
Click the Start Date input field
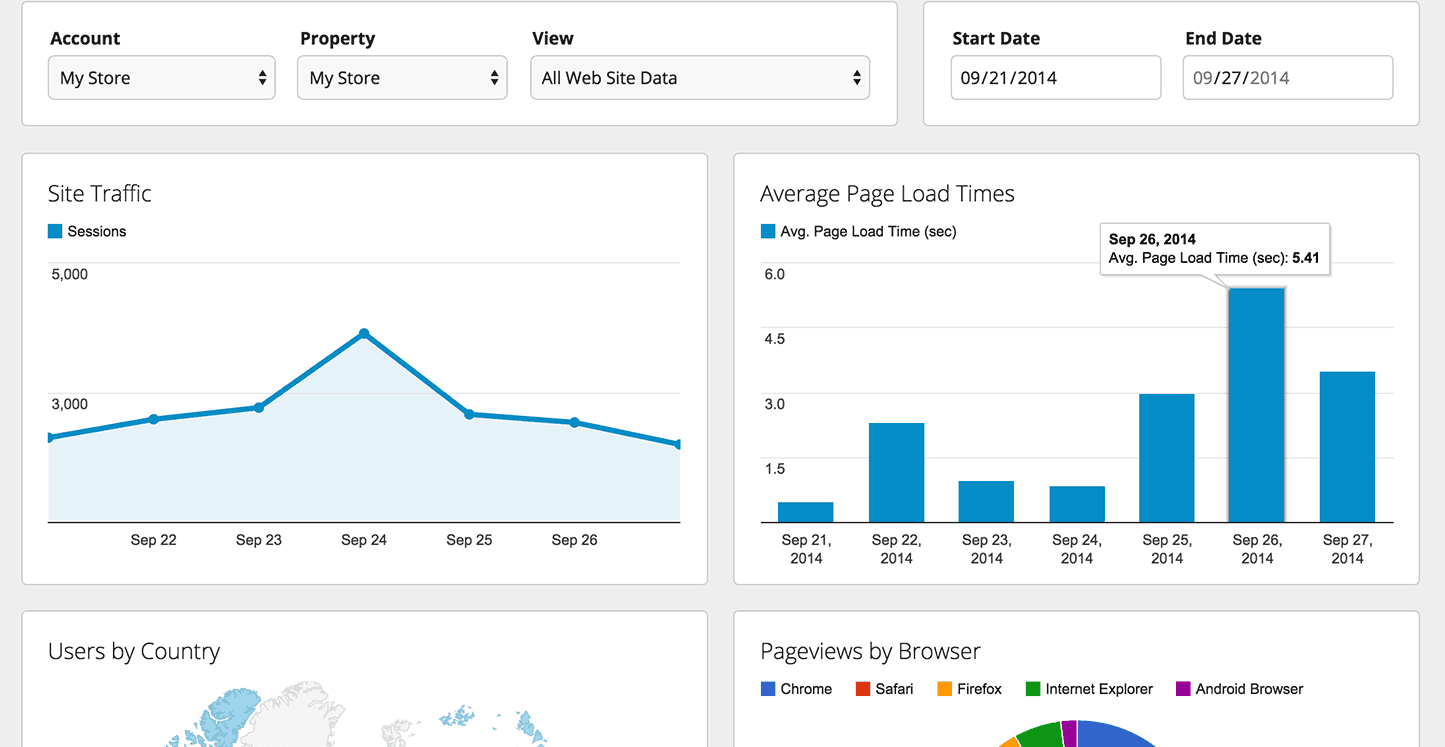point(1056,78)
